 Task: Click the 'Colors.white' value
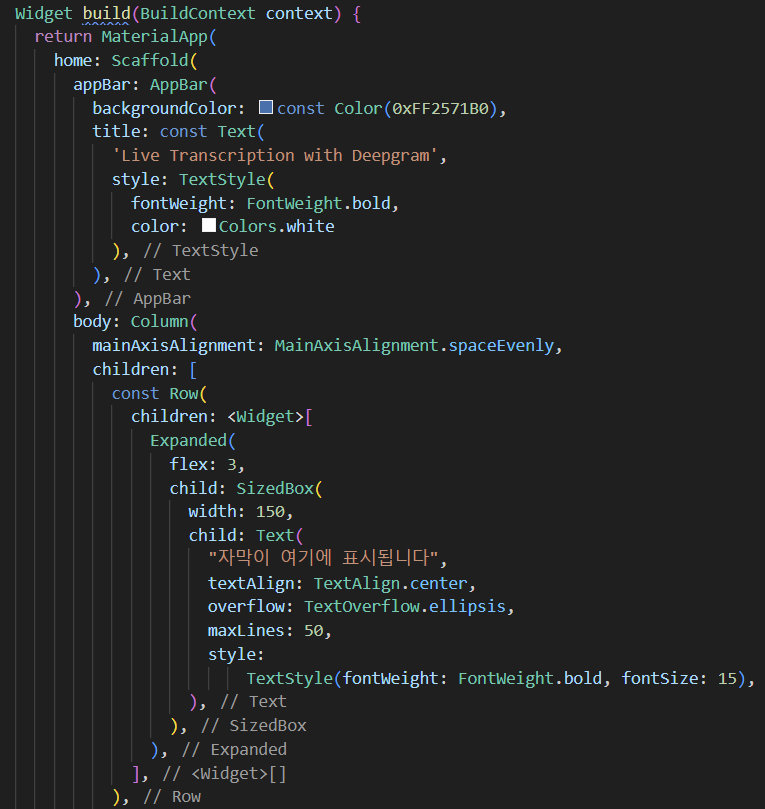coord(276,226)
